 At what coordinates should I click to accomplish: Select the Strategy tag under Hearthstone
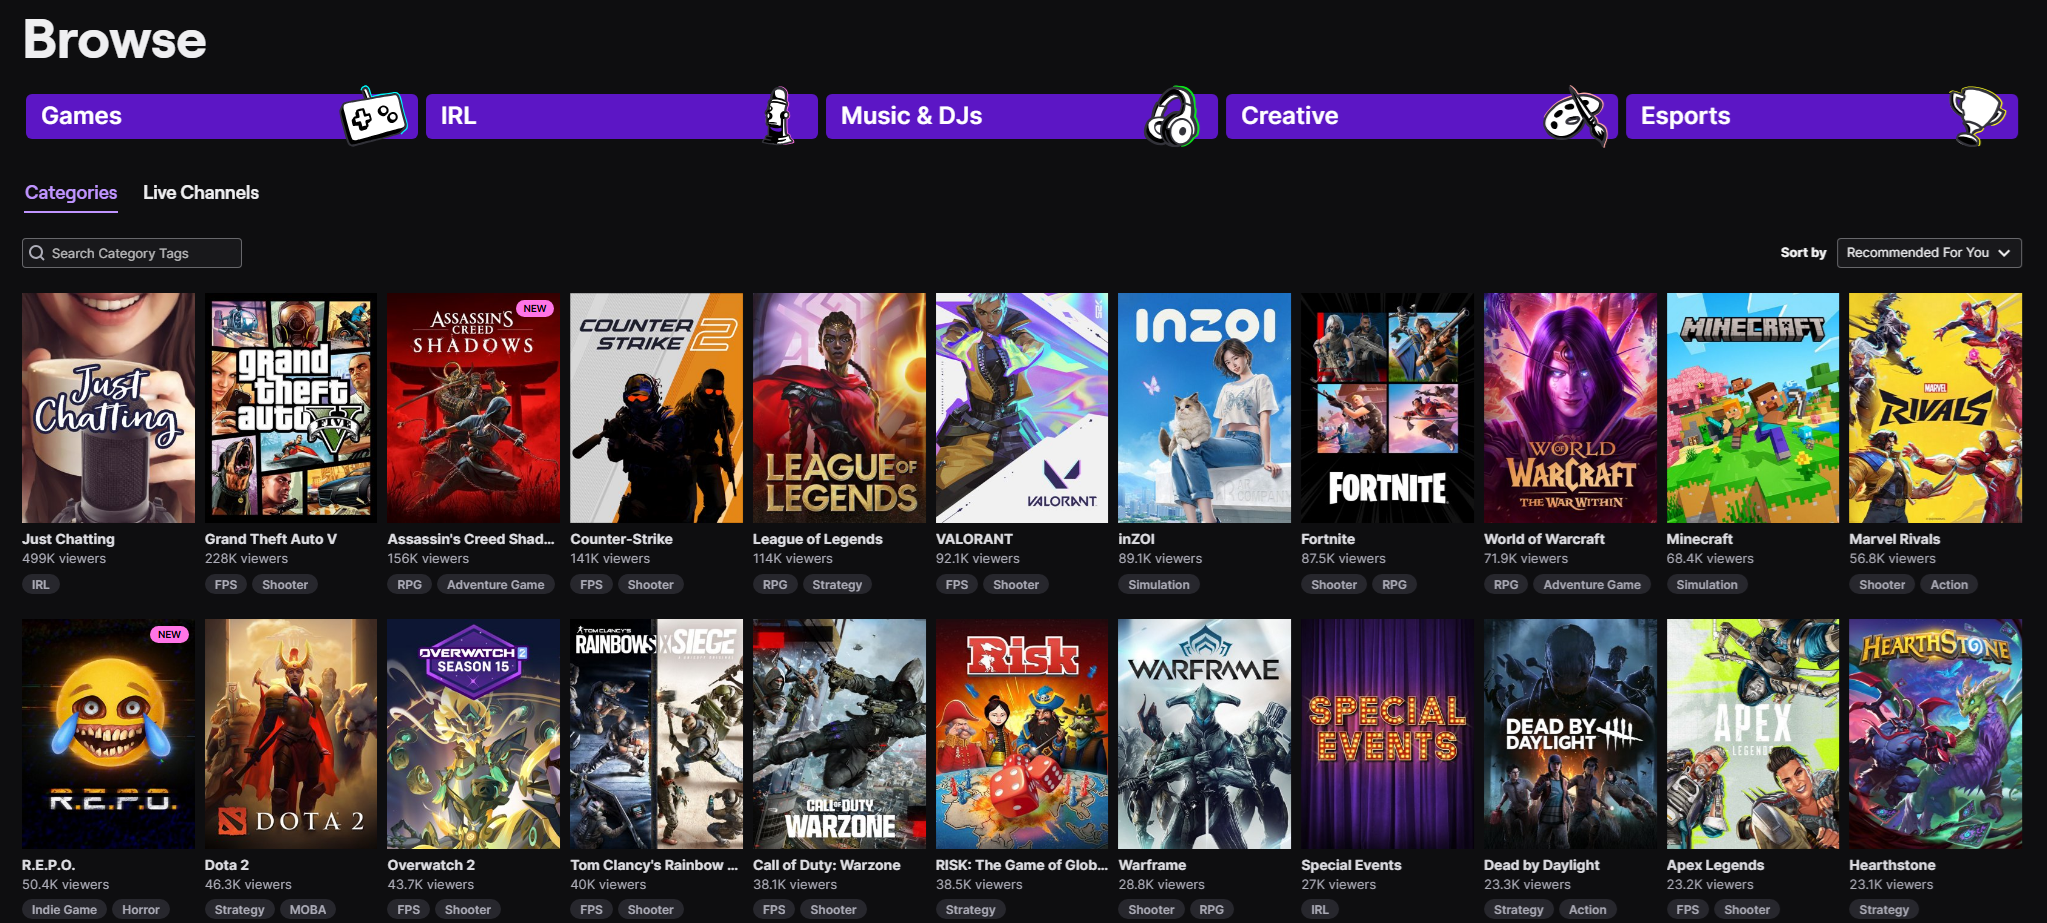pos(1884,910)
